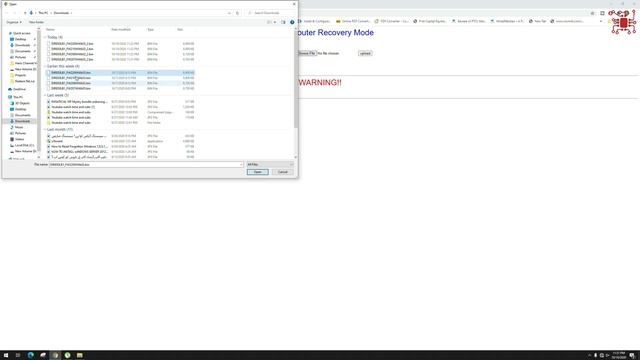
Task: Select Youtube watch time and subs (1)
Action: 73,107
